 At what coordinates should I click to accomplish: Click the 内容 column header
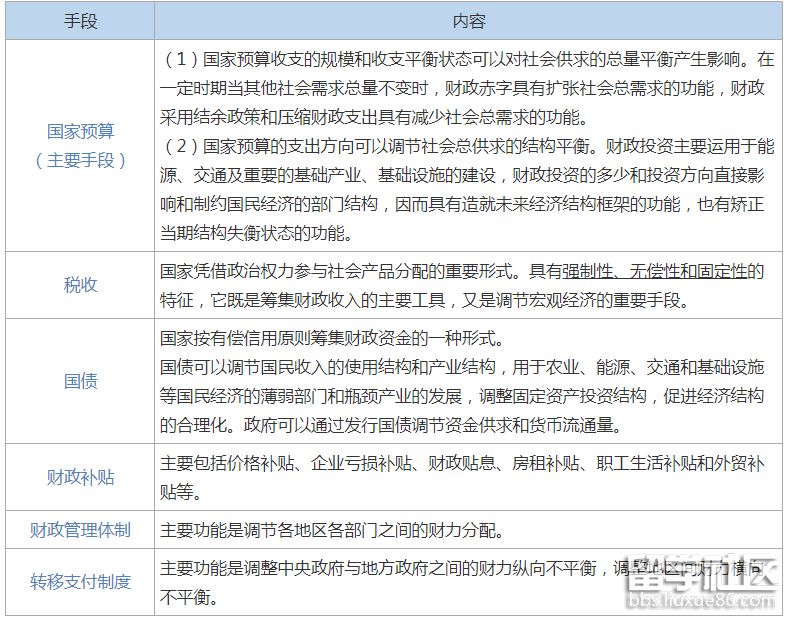468,20
